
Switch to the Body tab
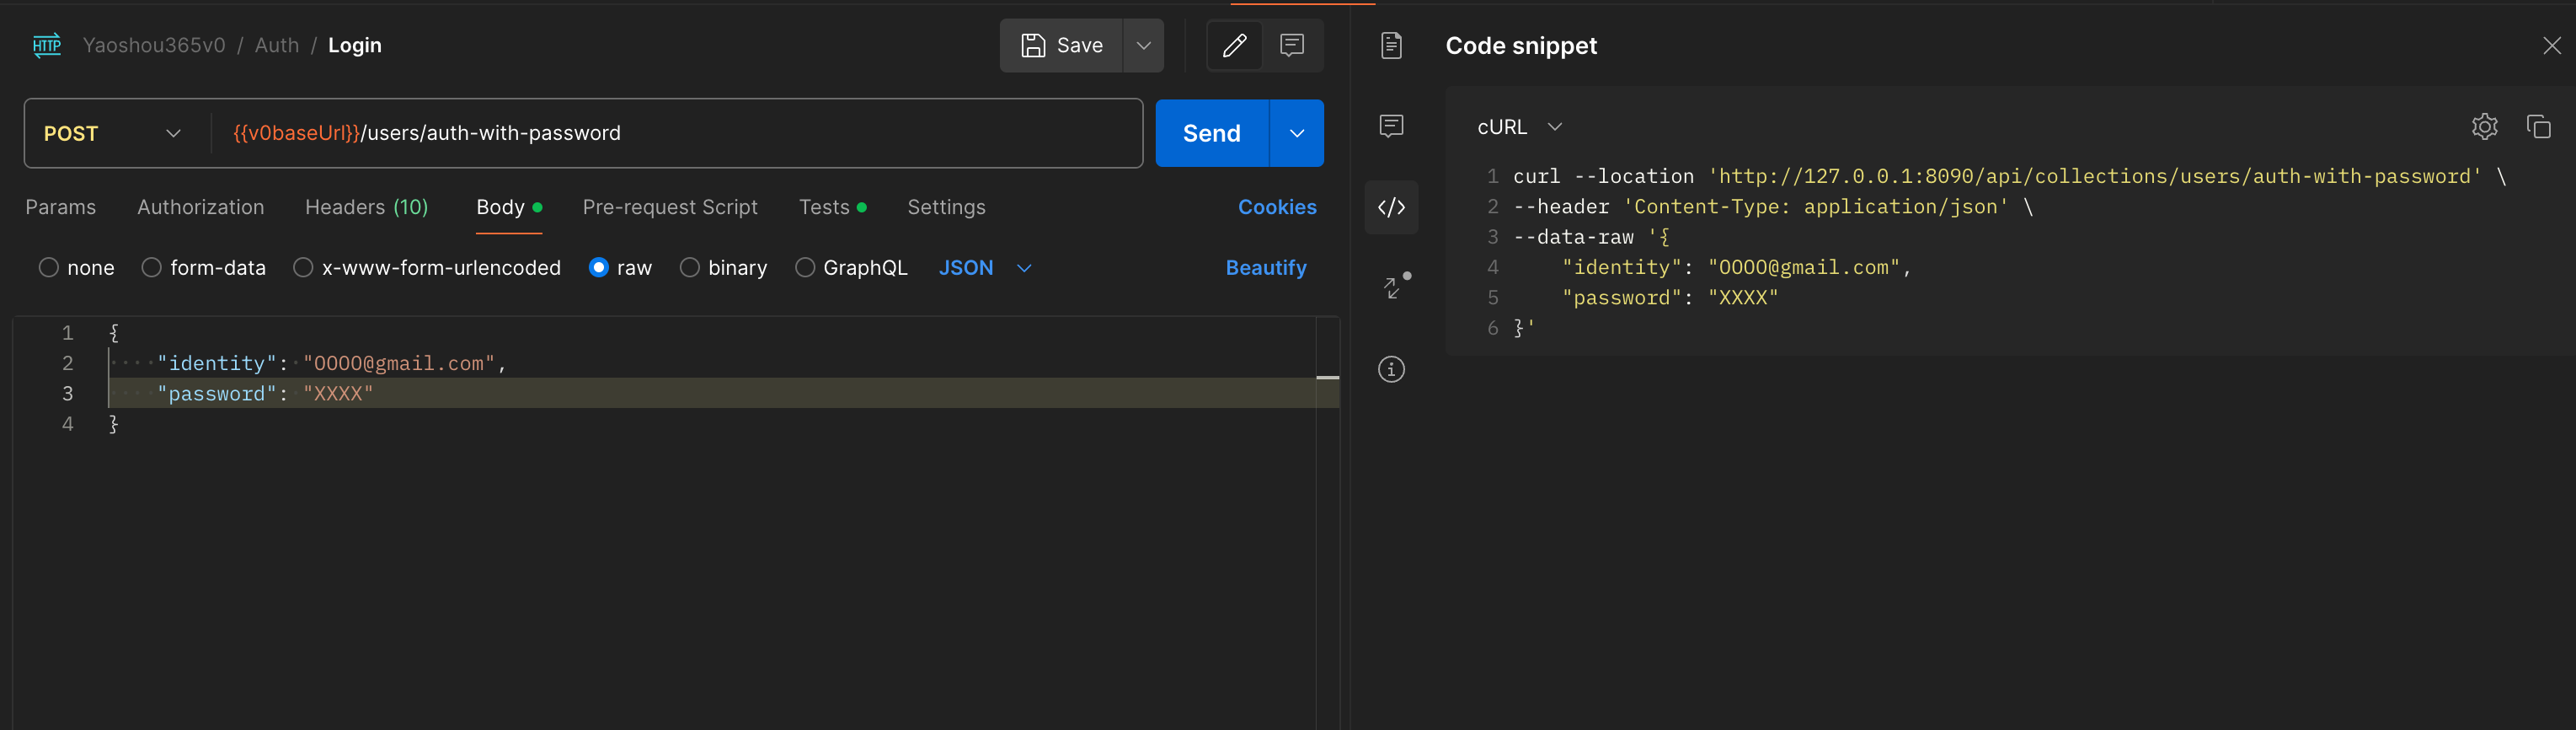point(509,207)
